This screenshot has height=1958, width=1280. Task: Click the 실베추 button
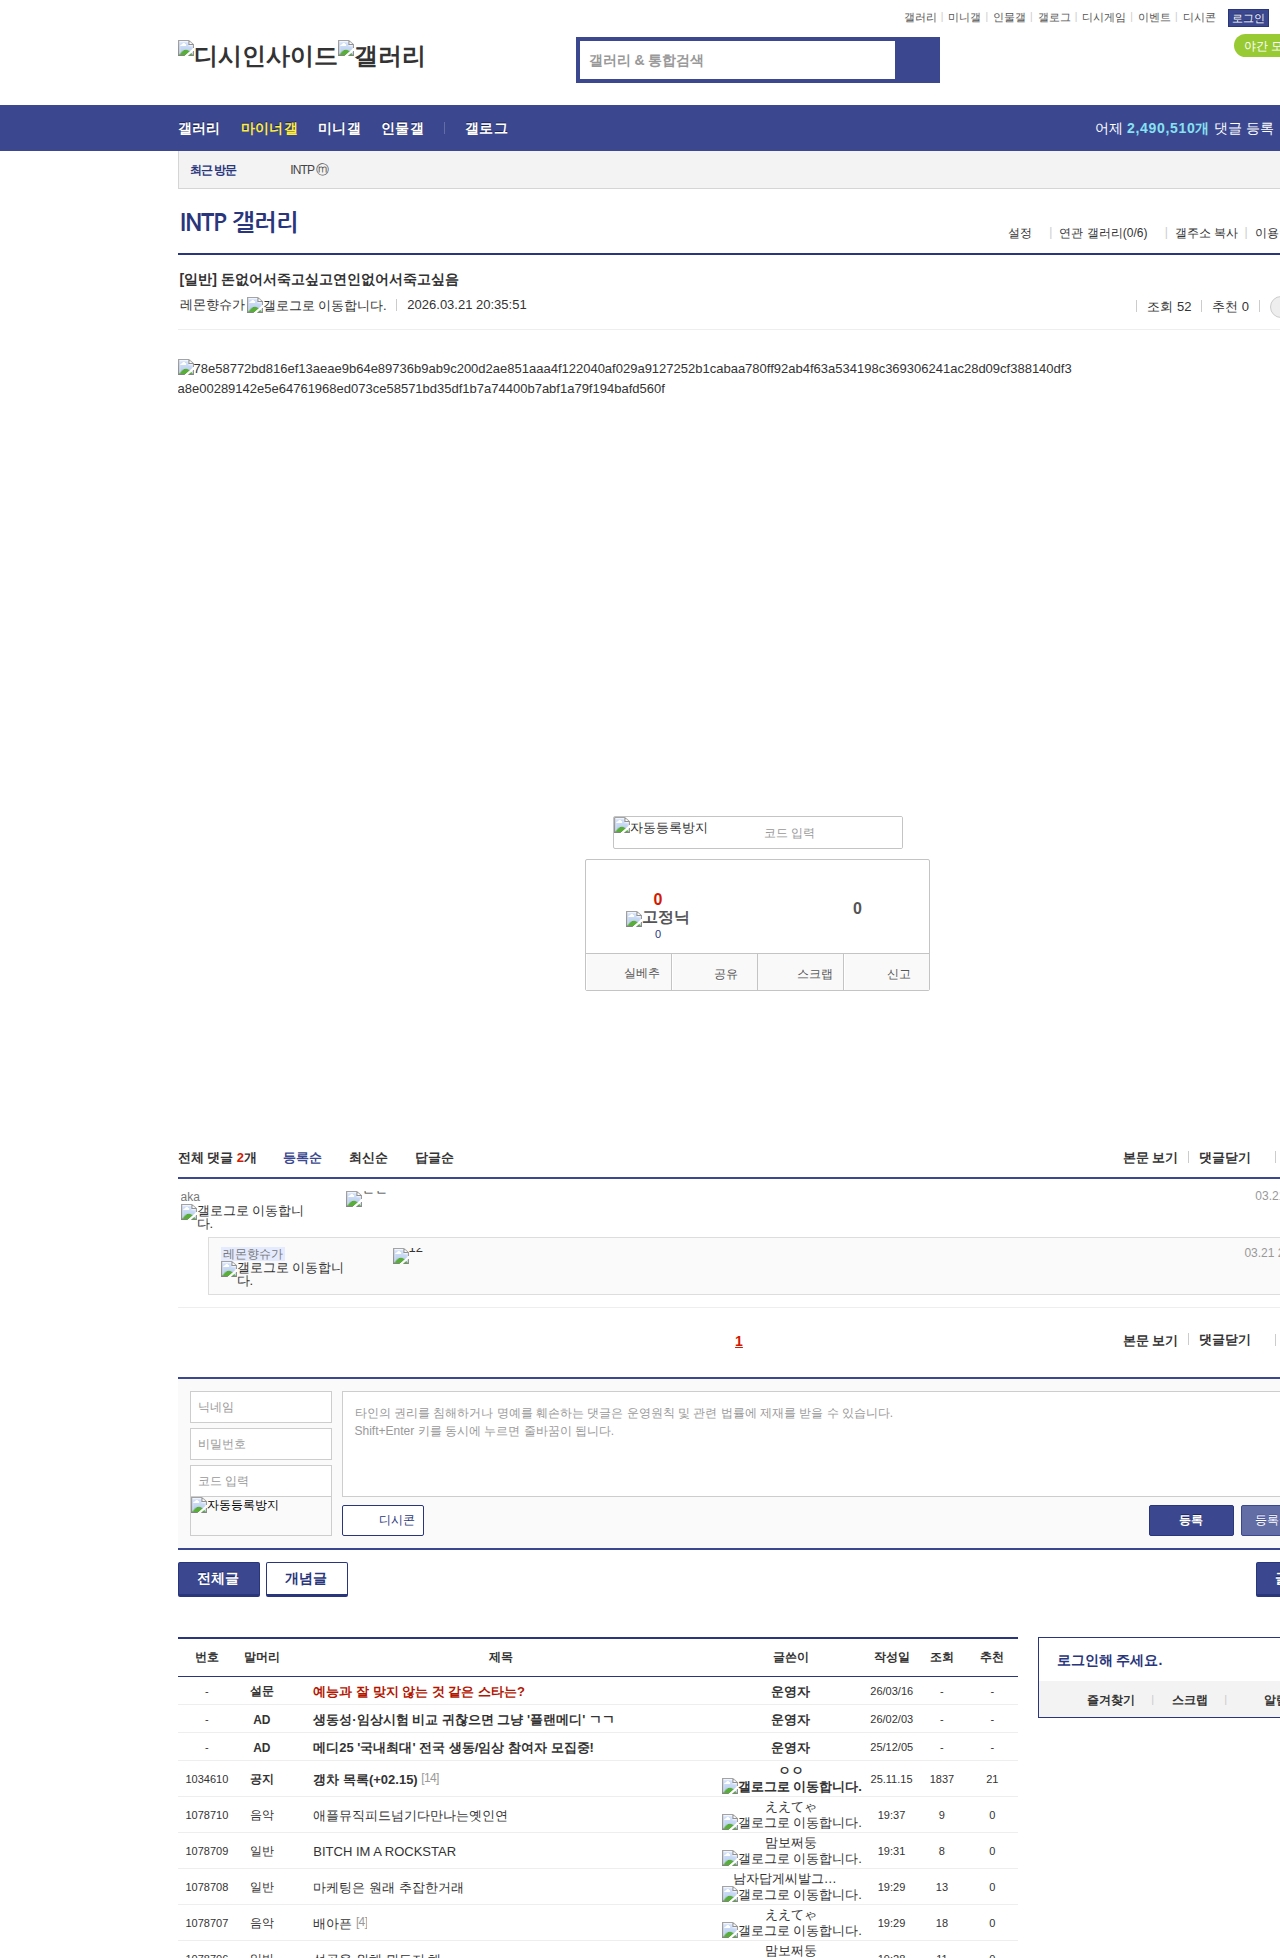(629, 973)
